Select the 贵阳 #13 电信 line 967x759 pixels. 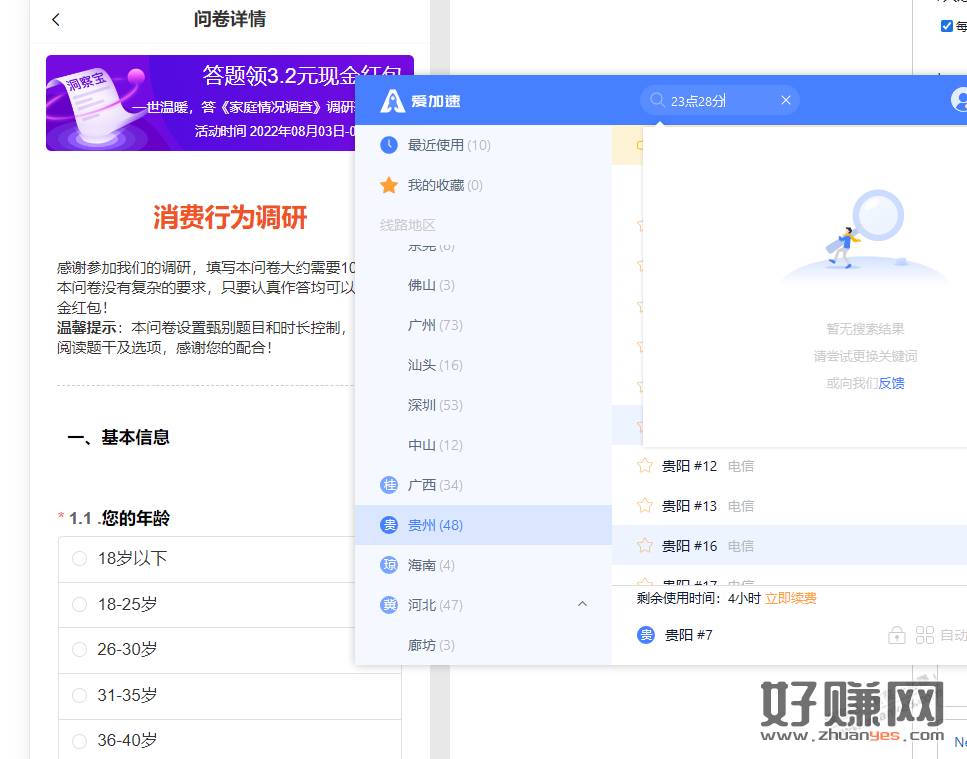click(x=789, y=506)
